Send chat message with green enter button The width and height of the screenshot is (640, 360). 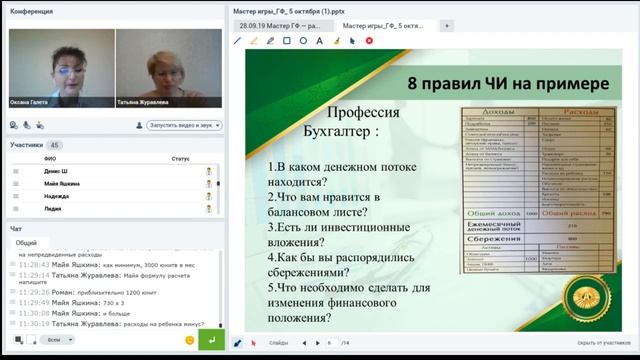tap(211, 340)
